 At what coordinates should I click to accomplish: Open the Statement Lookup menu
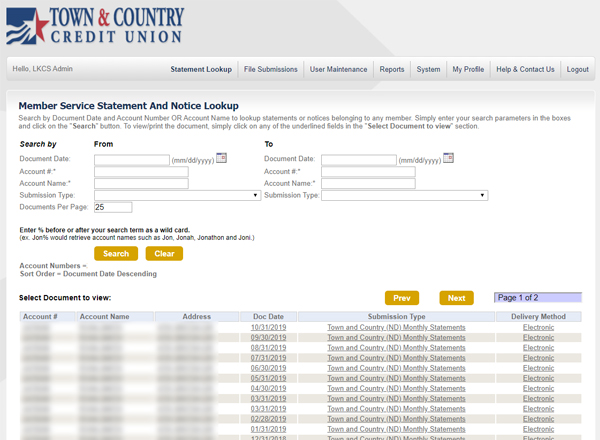pos(201,69)
